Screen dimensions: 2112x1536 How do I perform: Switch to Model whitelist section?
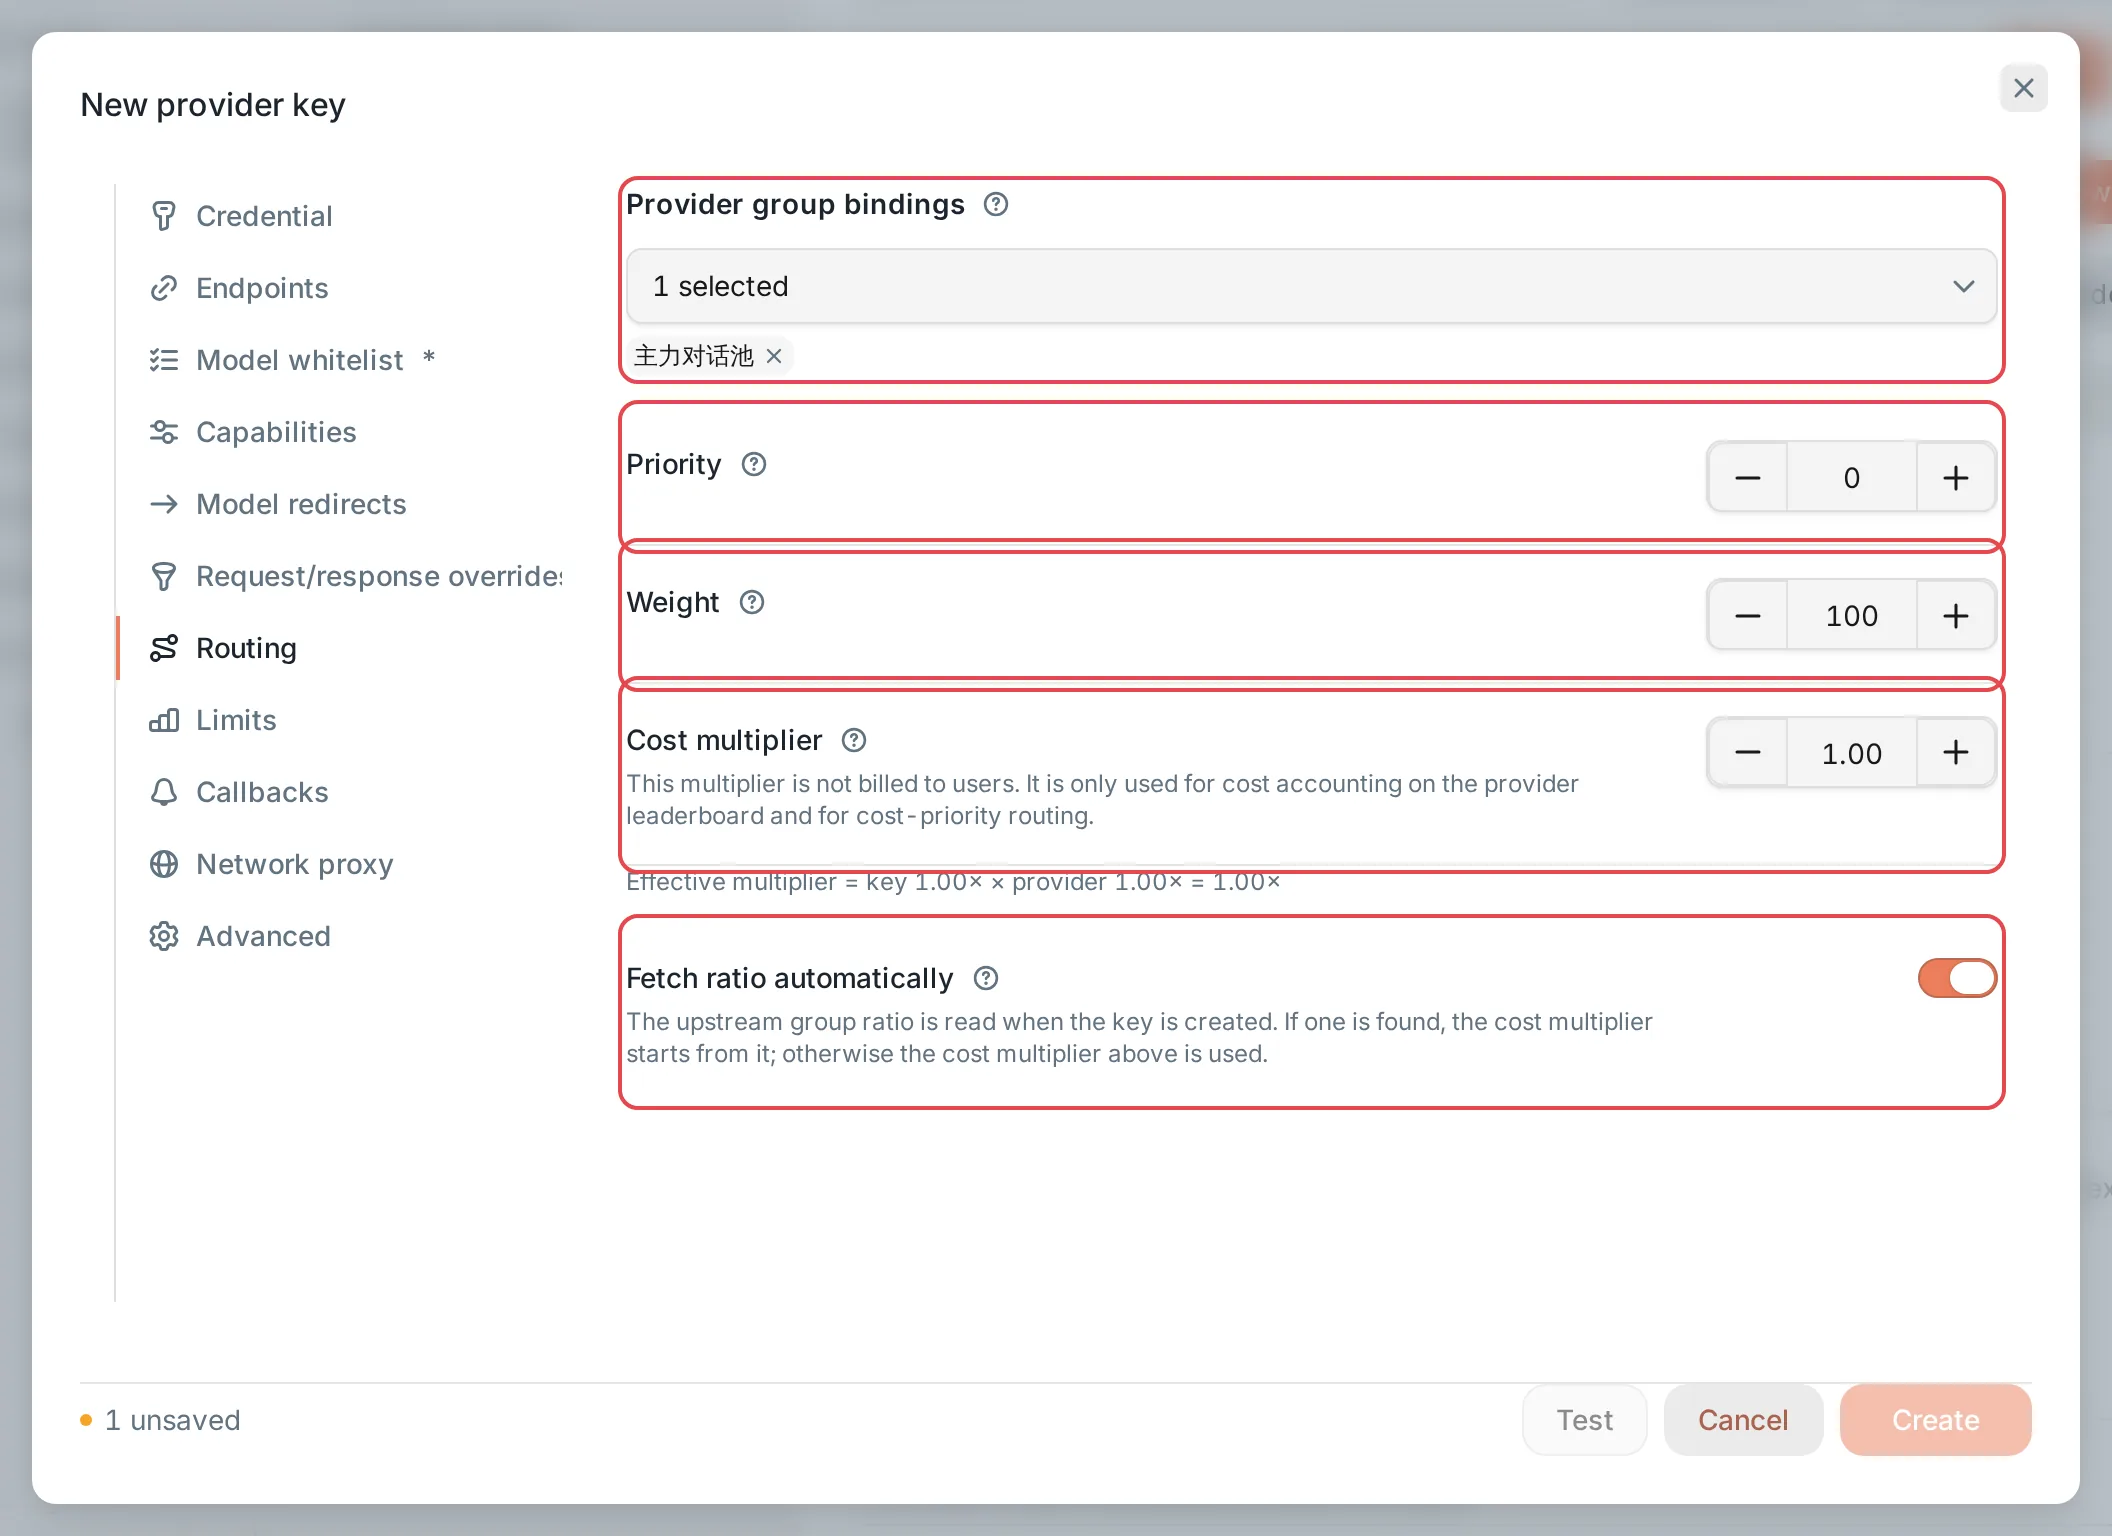pyautogui.click(x=300, y=360)
